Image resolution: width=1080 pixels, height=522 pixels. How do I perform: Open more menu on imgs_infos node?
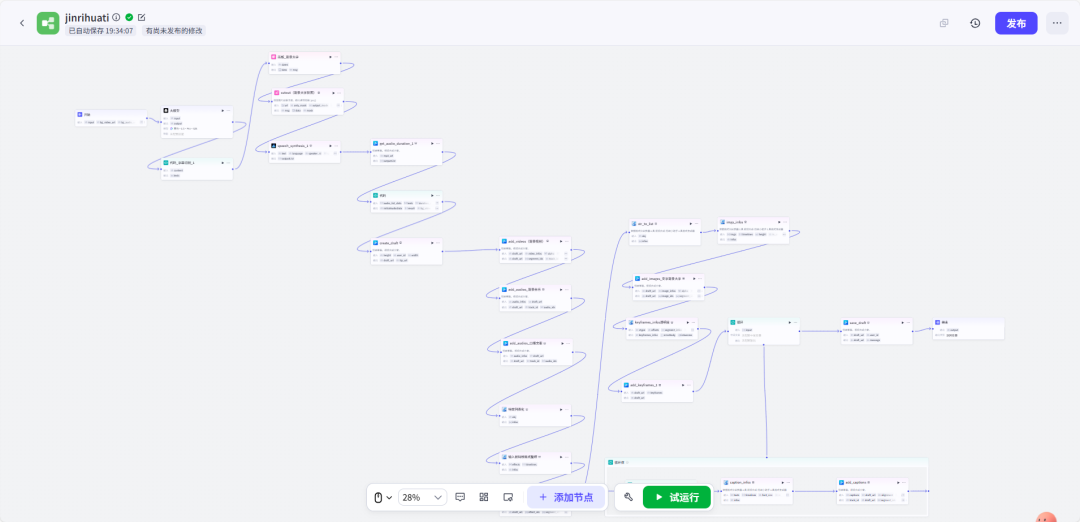(x=785, y=222)
